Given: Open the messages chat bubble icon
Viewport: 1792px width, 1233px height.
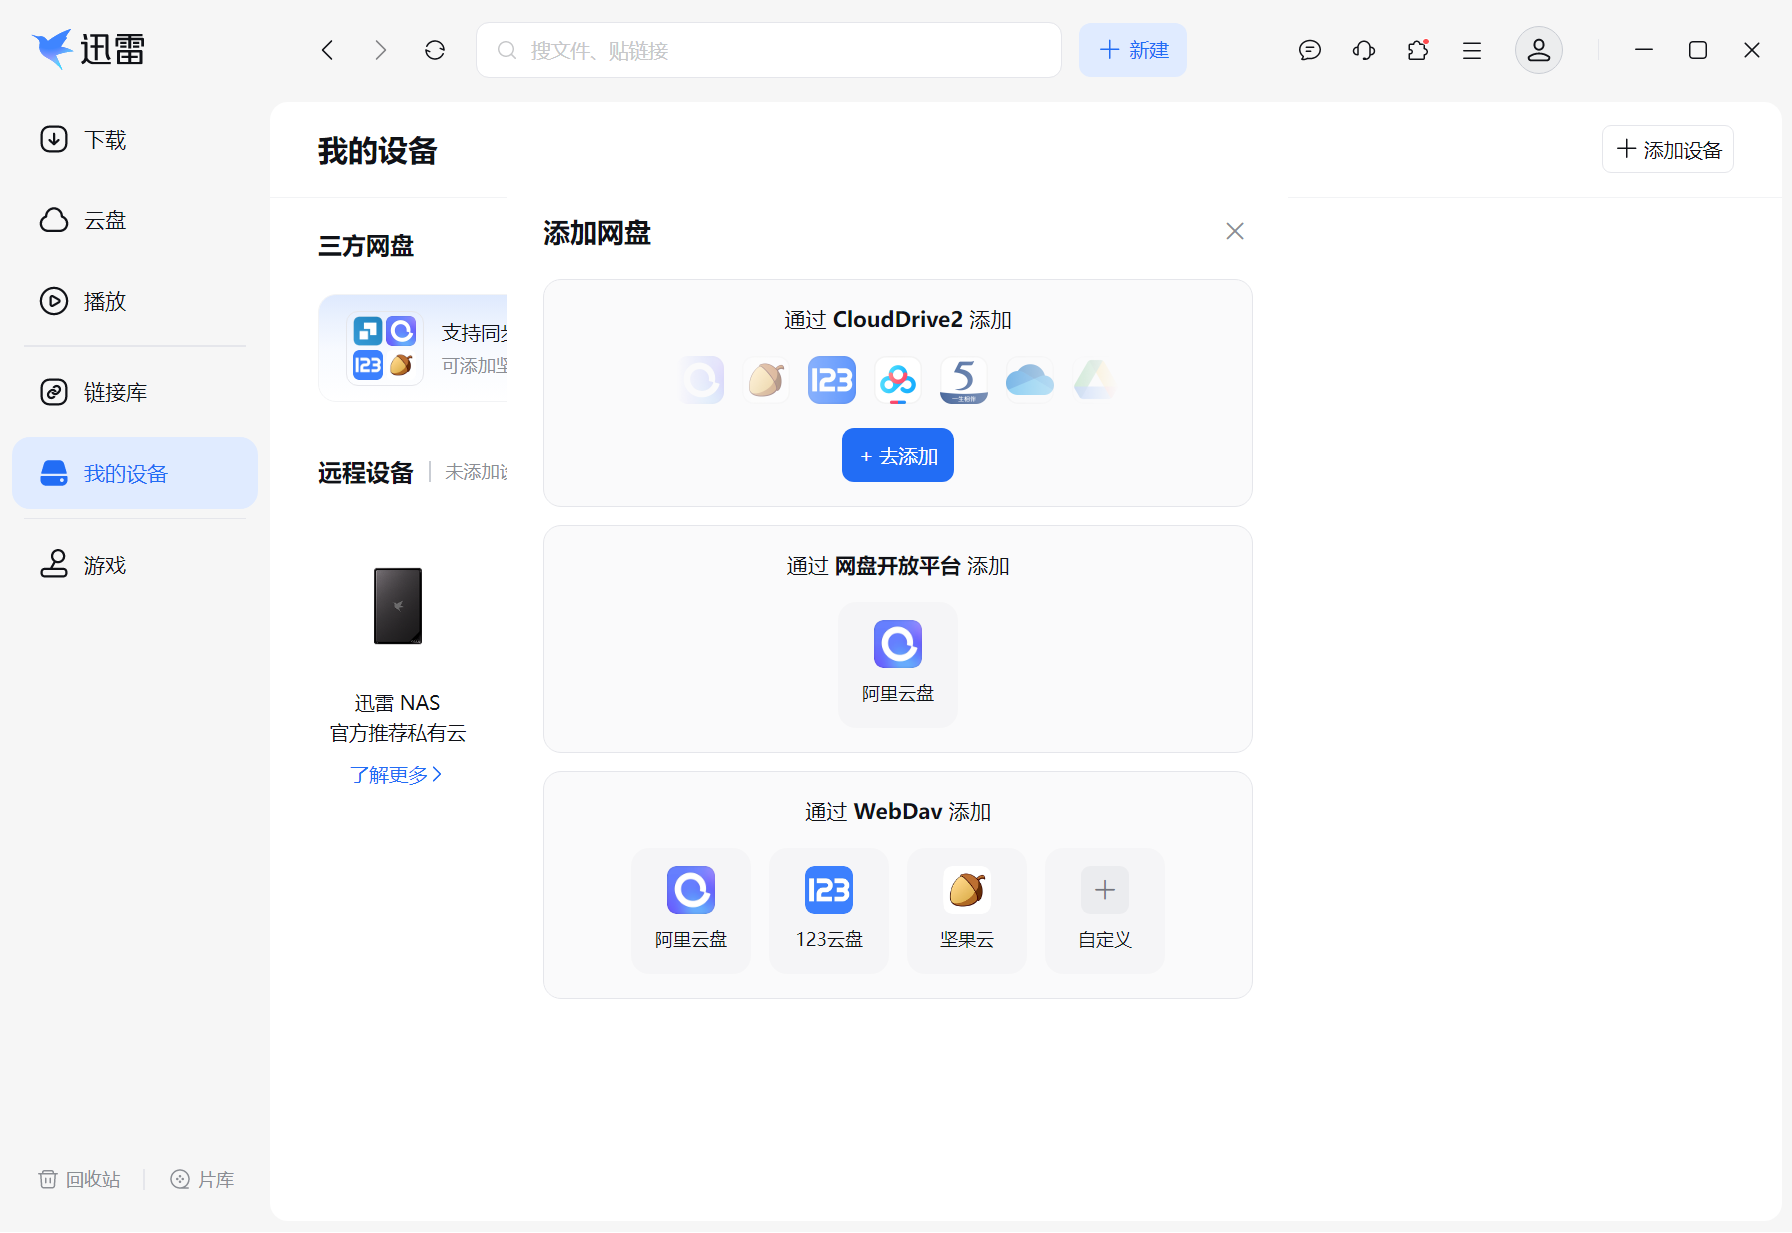Looking at the screenshot, I should point(1310,50).
